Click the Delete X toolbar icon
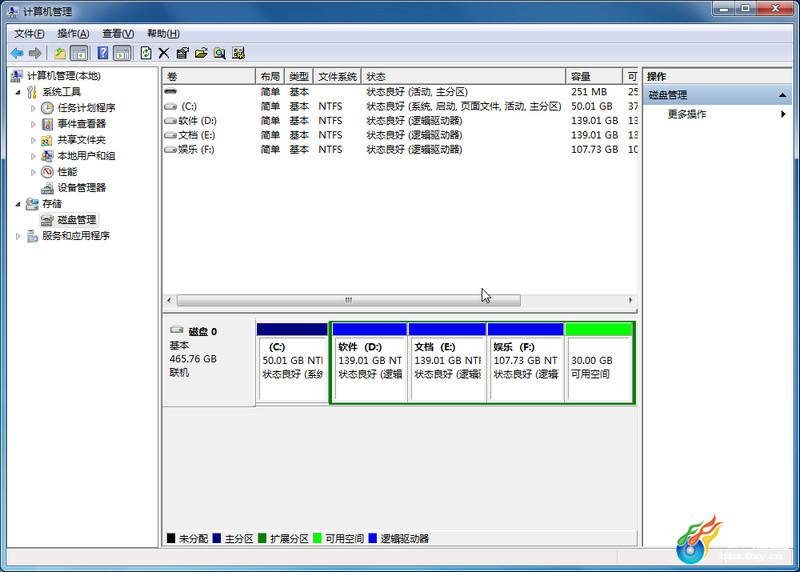The height and width of the screenshot is (572, 800). (164, 53)
